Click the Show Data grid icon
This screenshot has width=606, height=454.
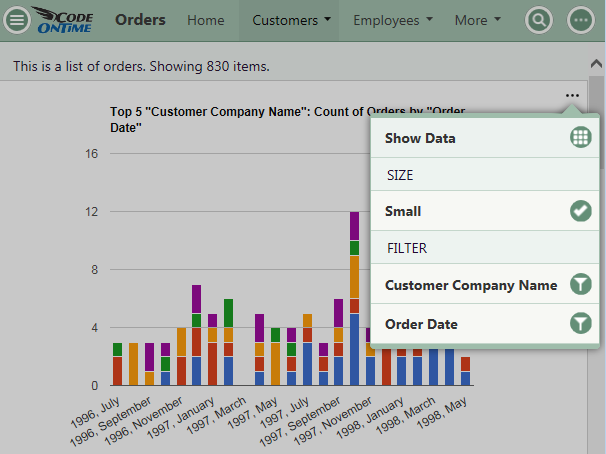click(x=580, y=138)
